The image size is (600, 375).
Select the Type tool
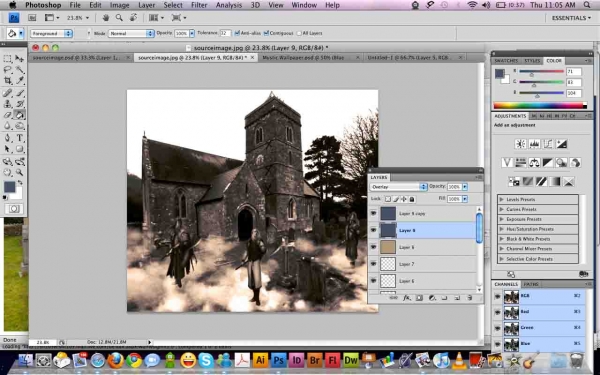coord(20,138)
